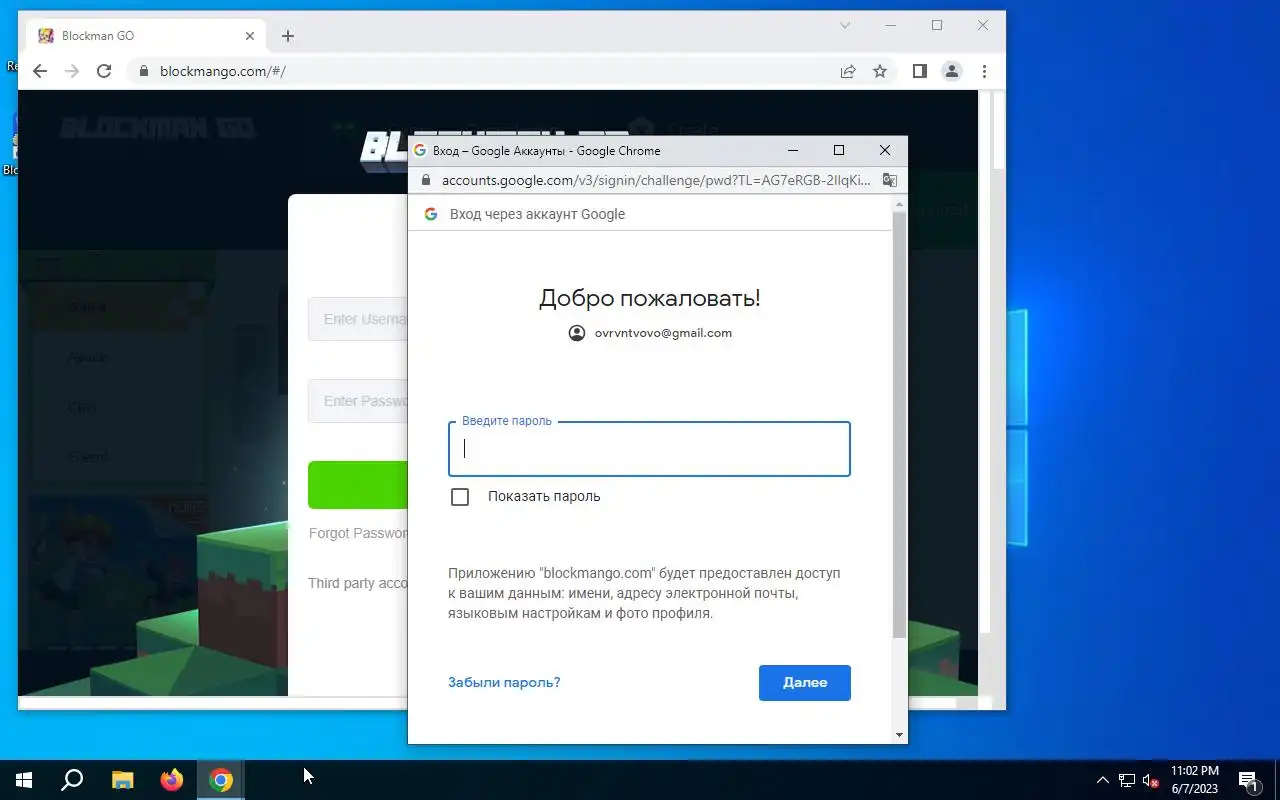Bookmark this tab with star icon

pyautogui.click(x=880, y=71)
